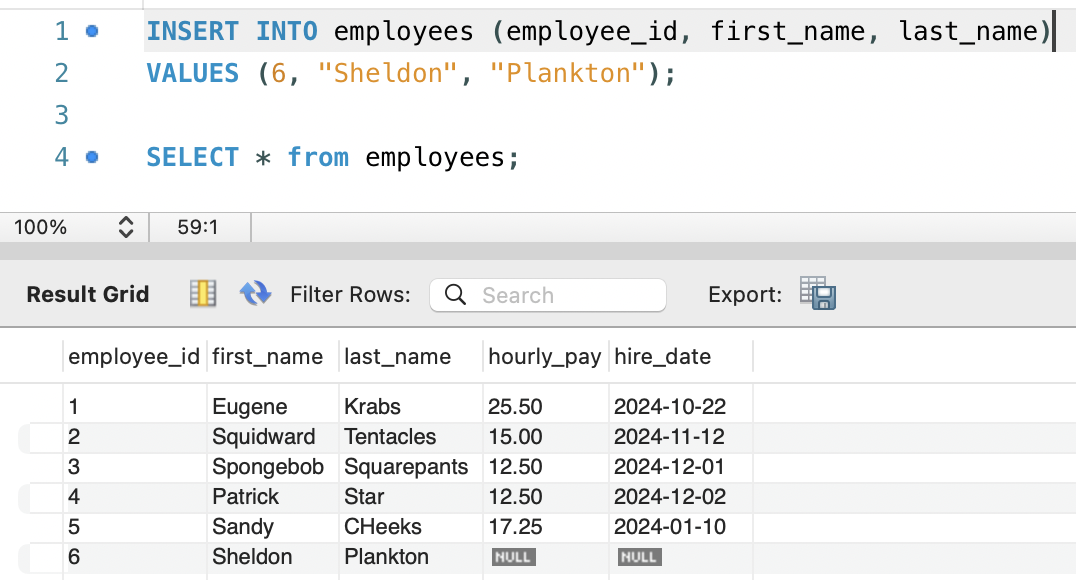The image size is (1076, 580).
Task: Click the Export label
Action: (745, 294)
